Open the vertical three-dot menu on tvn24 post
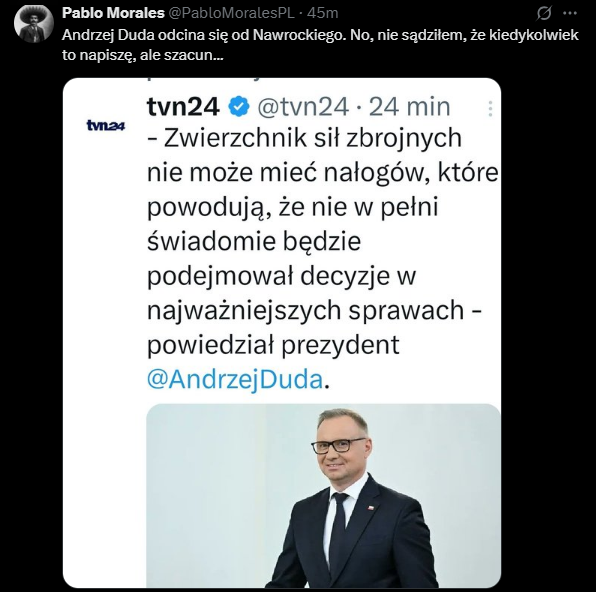Image resolution: width=596 pixels, height=592 pixels. click(490, 108)
